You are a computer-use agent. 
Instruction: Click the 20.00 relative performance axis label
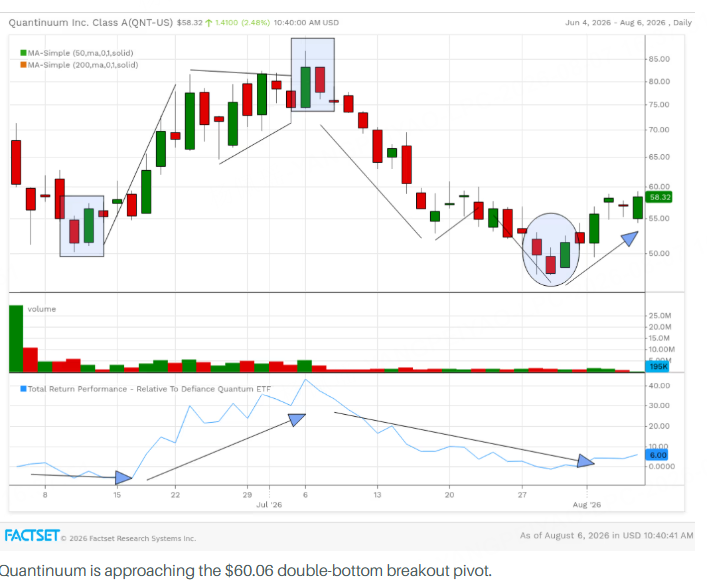click(659, 426)
